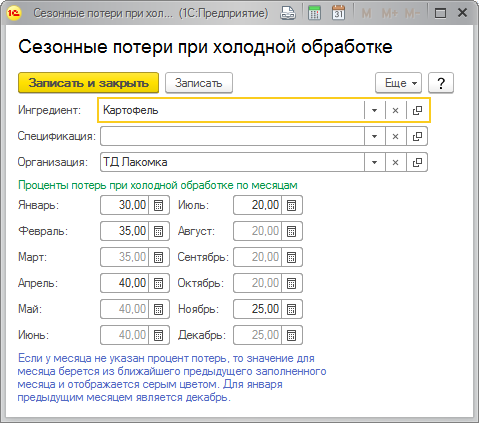Open the calculator icon in the title bar
479x423 pixels.
click(314, 13)
